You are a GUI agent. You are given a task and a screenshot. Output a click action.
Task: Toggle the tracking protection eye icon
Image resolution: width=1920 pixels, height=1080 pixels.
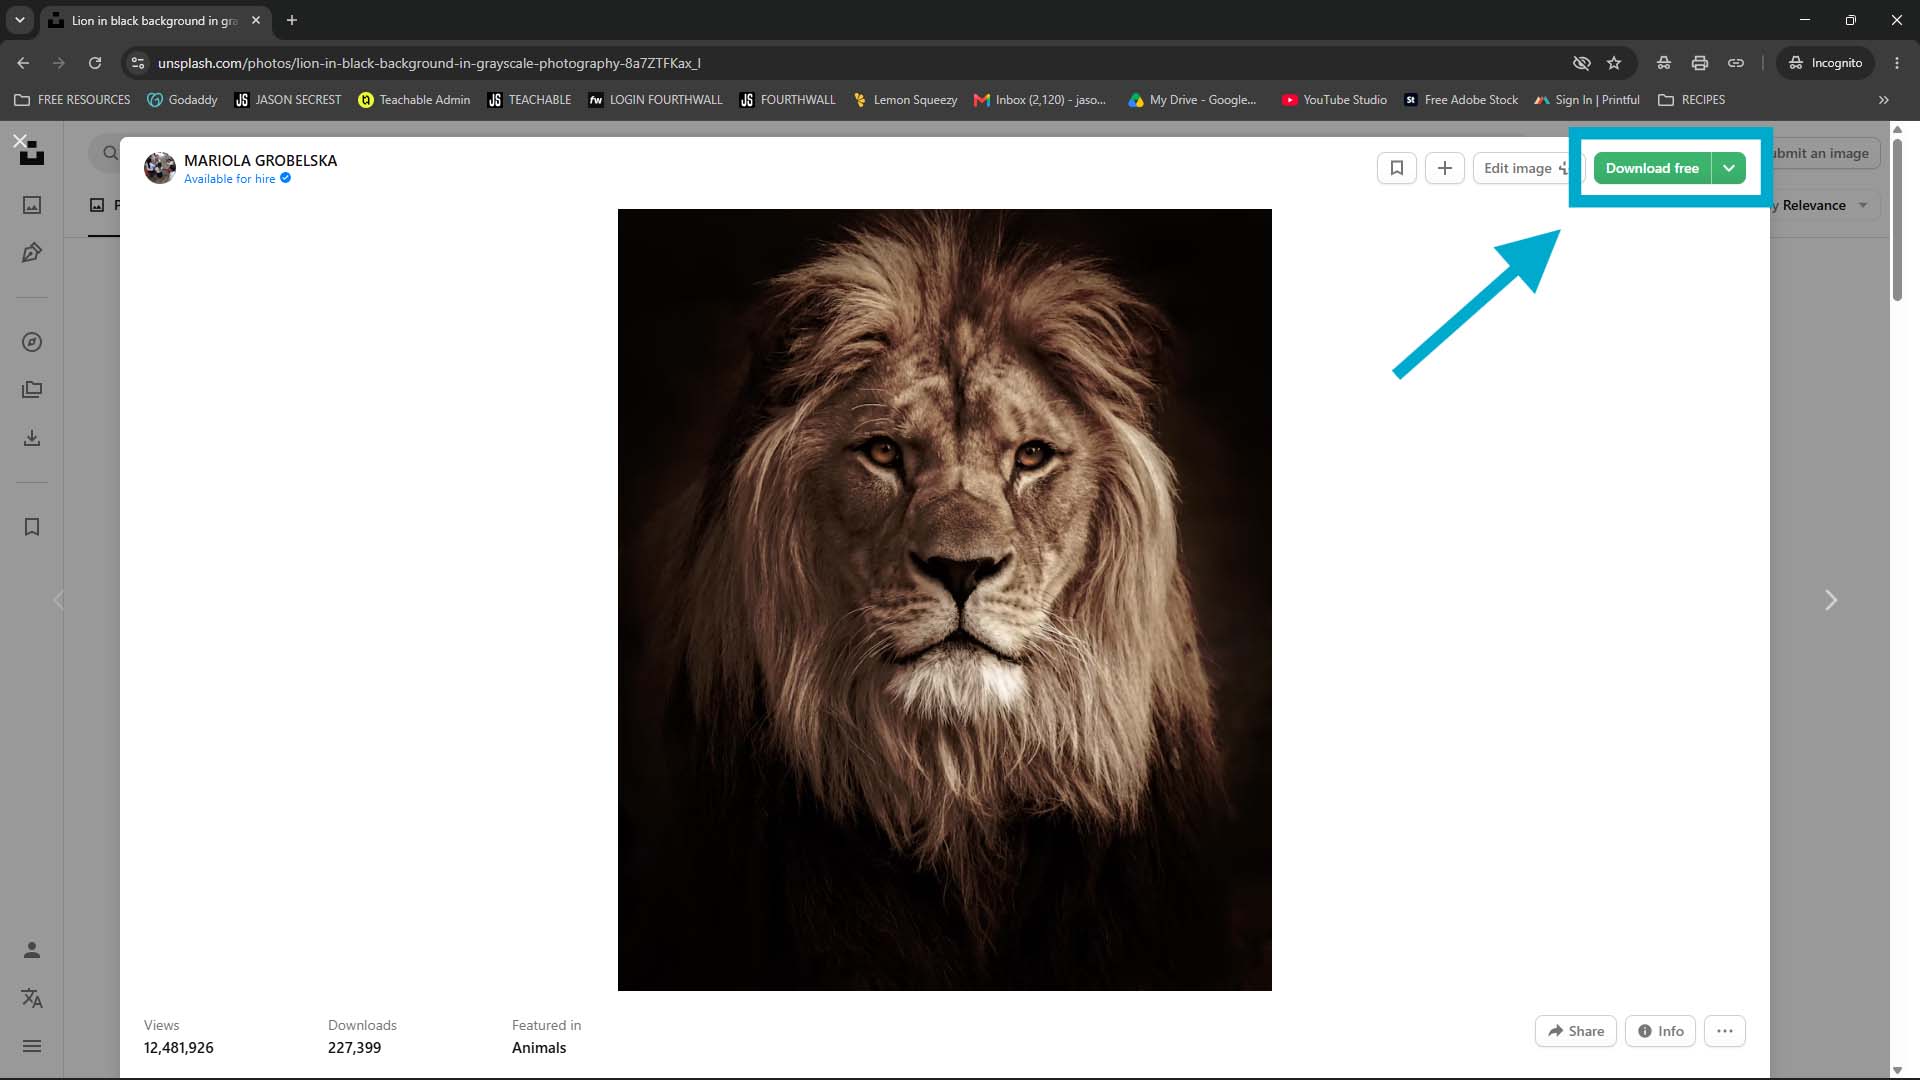(1581, 63)
